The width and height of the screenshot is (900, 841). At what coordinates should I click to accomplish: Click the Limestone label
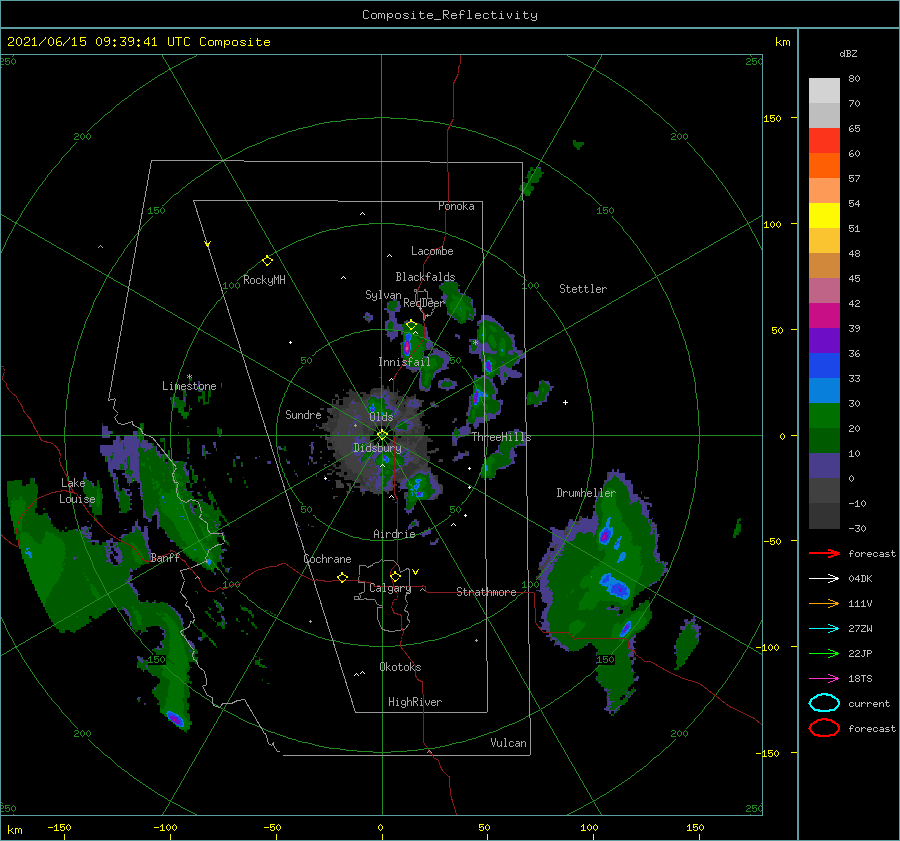tap(189, 386)
